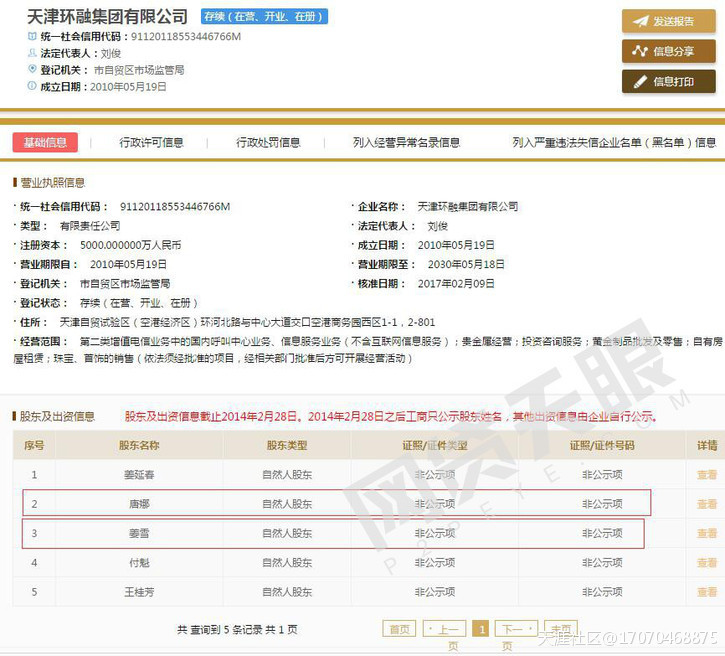This screenshot has height=656, width=725.
Task: Click the icon beside 统一社会信用代码 in header
Action: [x=32, y=37]
